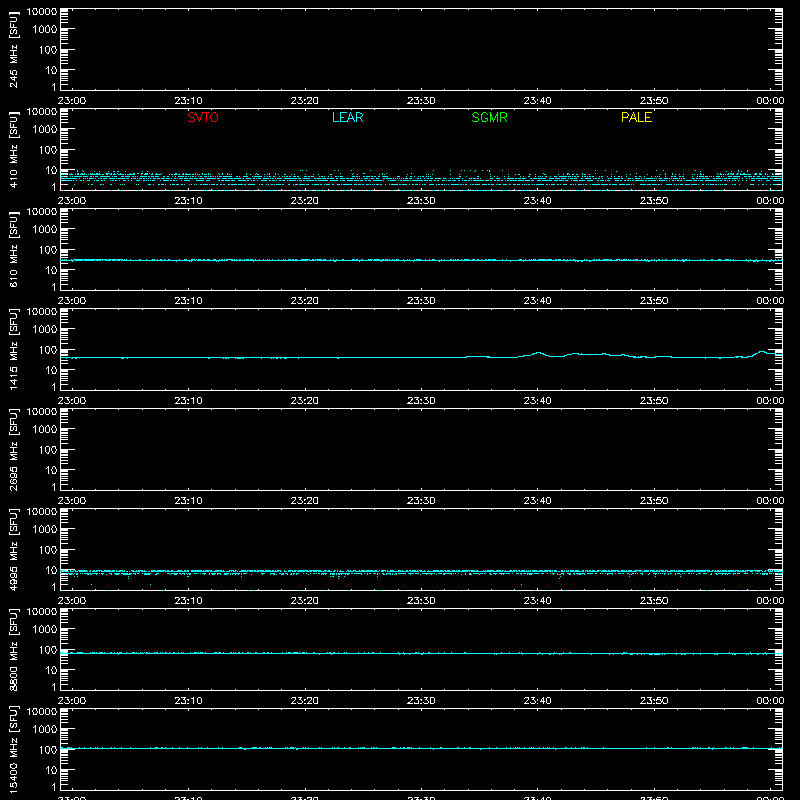Click the 1415 MHz flux bump near 23:40
Screen dimensions: 800x800
(538, 353)
